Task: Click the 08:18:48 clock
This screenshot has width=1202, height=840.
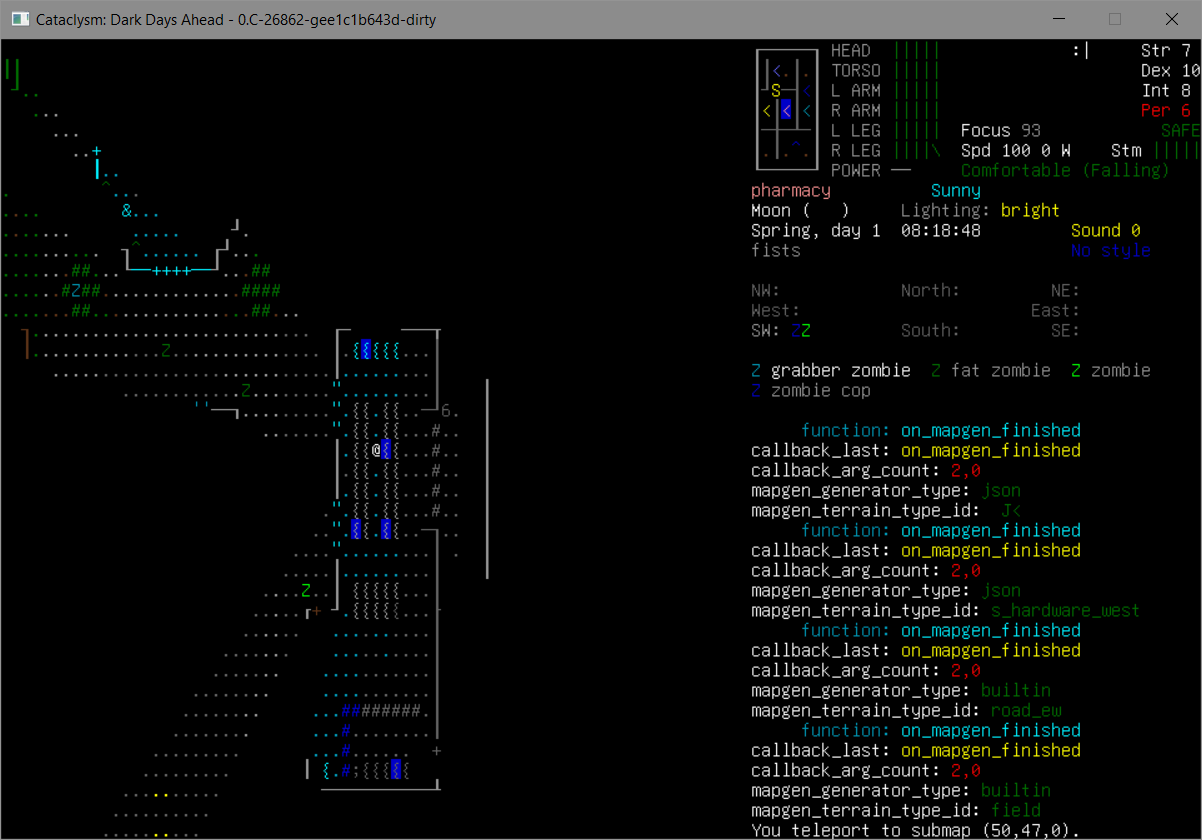Action: [941, 230]
